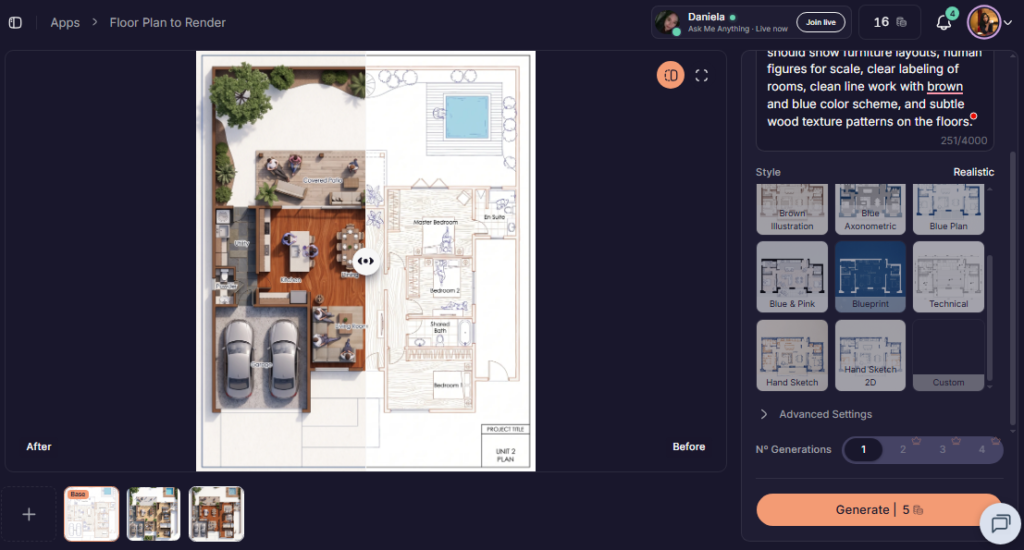Click the Join live button
The image size is (1024, 550).
(820, 22)
